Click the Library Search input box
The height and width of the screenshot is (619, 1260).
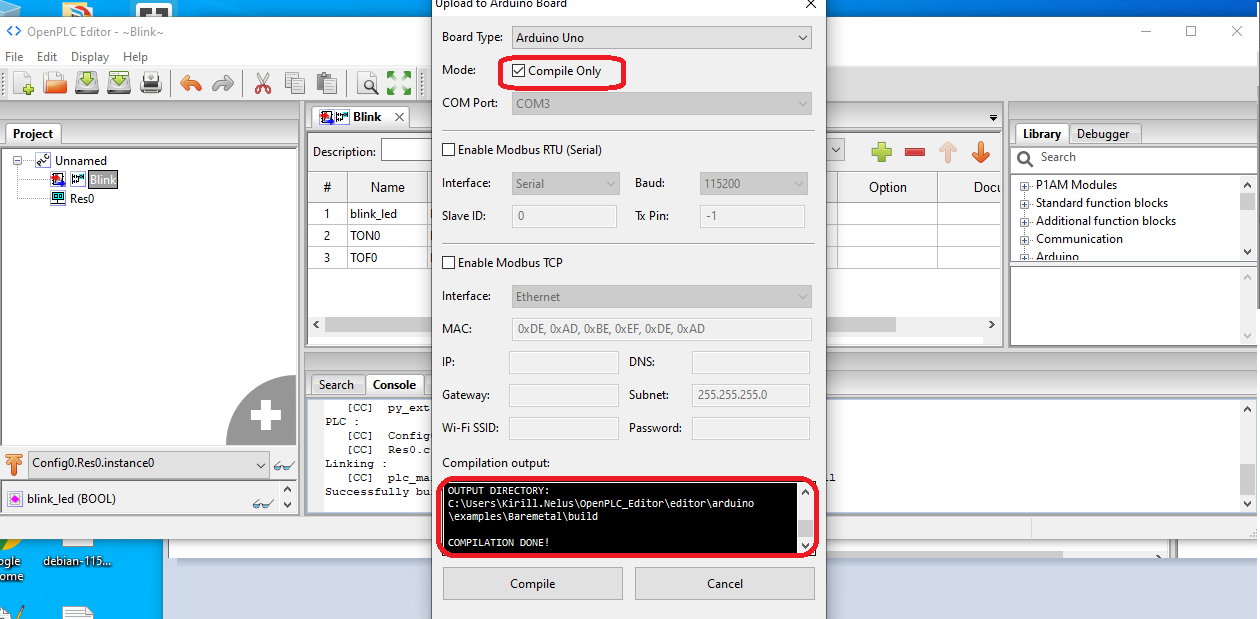(x=1146, y=158)
